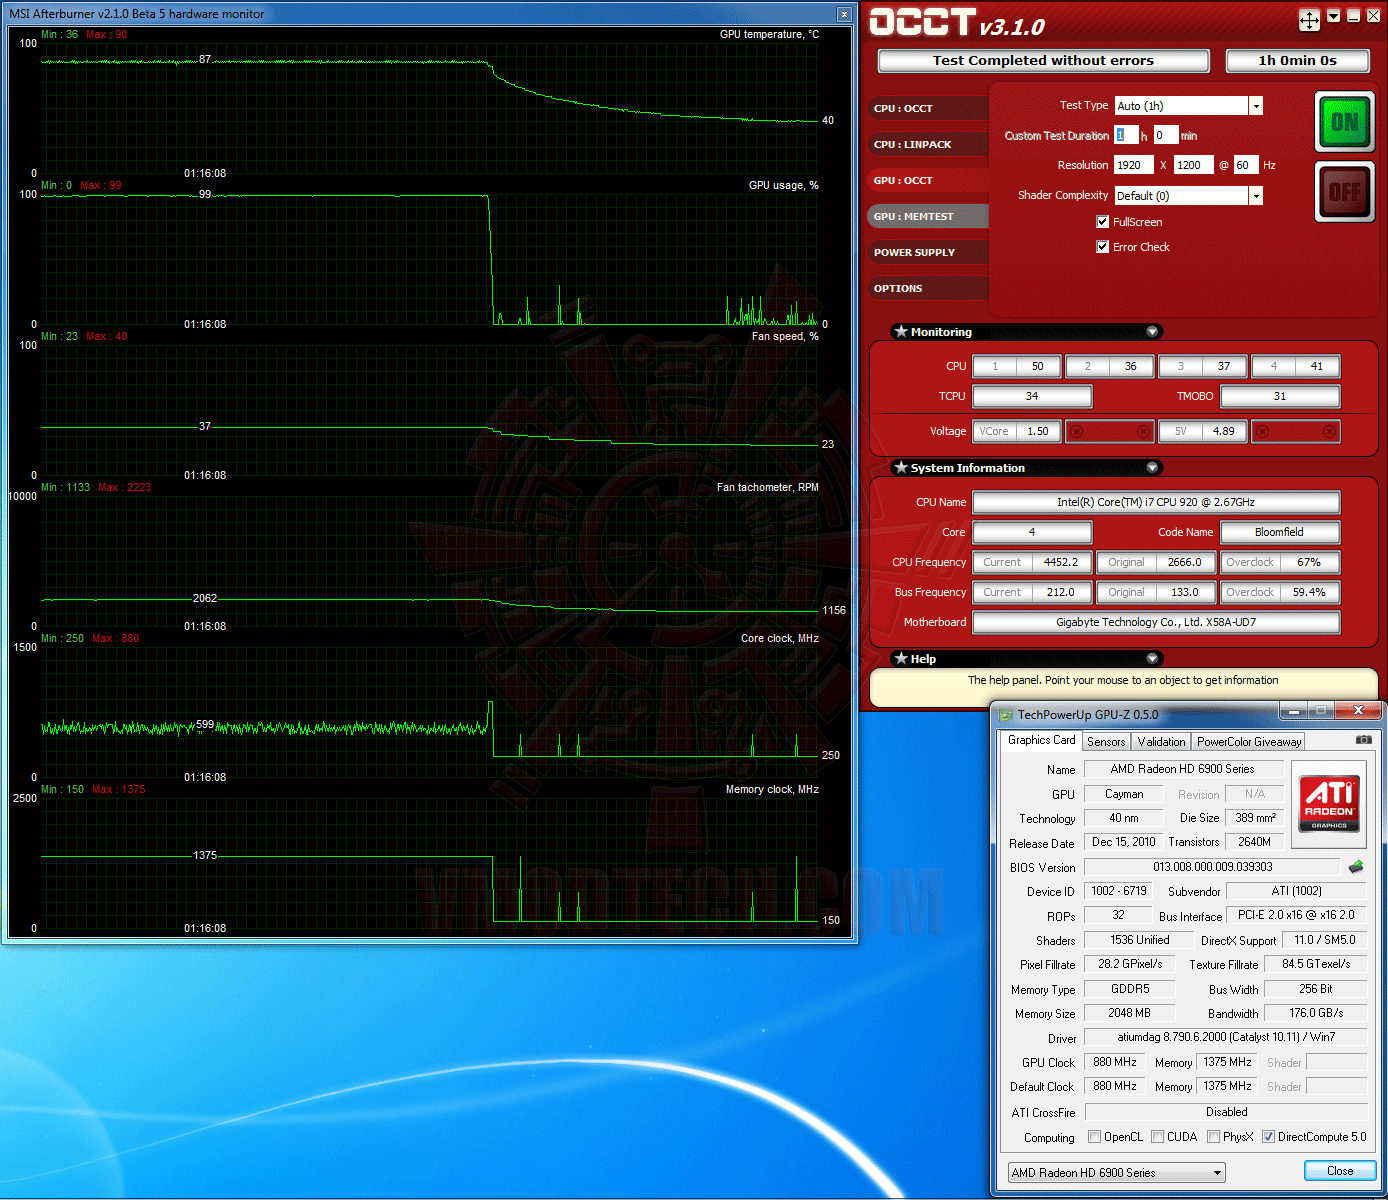
Task: Toggle the Error Check checkbox
Action: point(1103,247)
